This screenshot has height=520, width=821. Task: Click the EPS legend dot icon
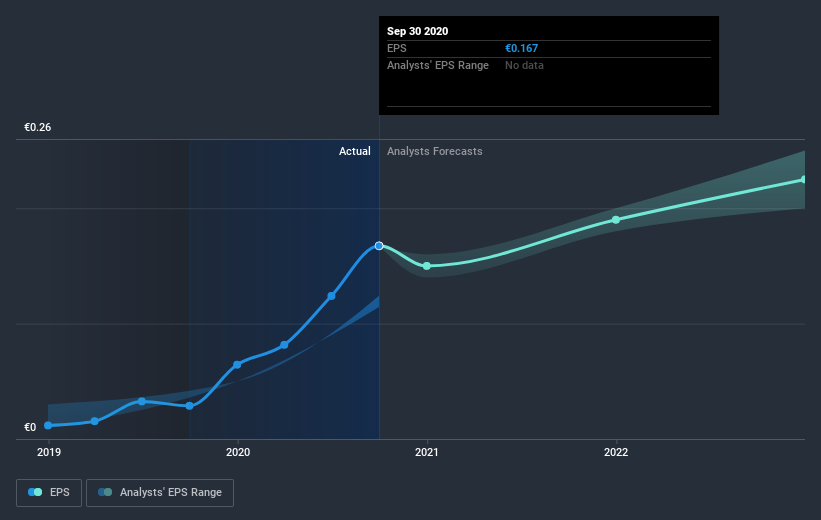click(x=35, y=492)
